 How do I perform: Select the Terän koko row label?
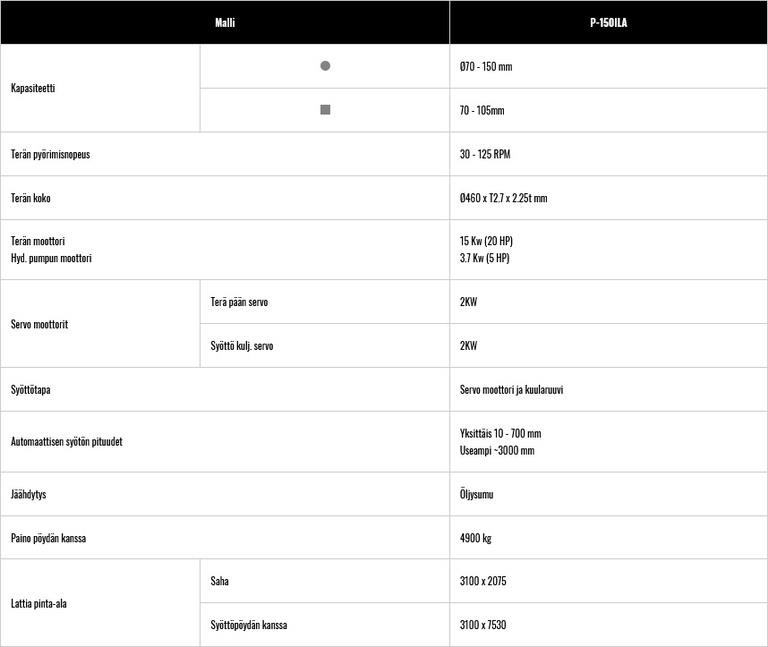click(31, 198)
